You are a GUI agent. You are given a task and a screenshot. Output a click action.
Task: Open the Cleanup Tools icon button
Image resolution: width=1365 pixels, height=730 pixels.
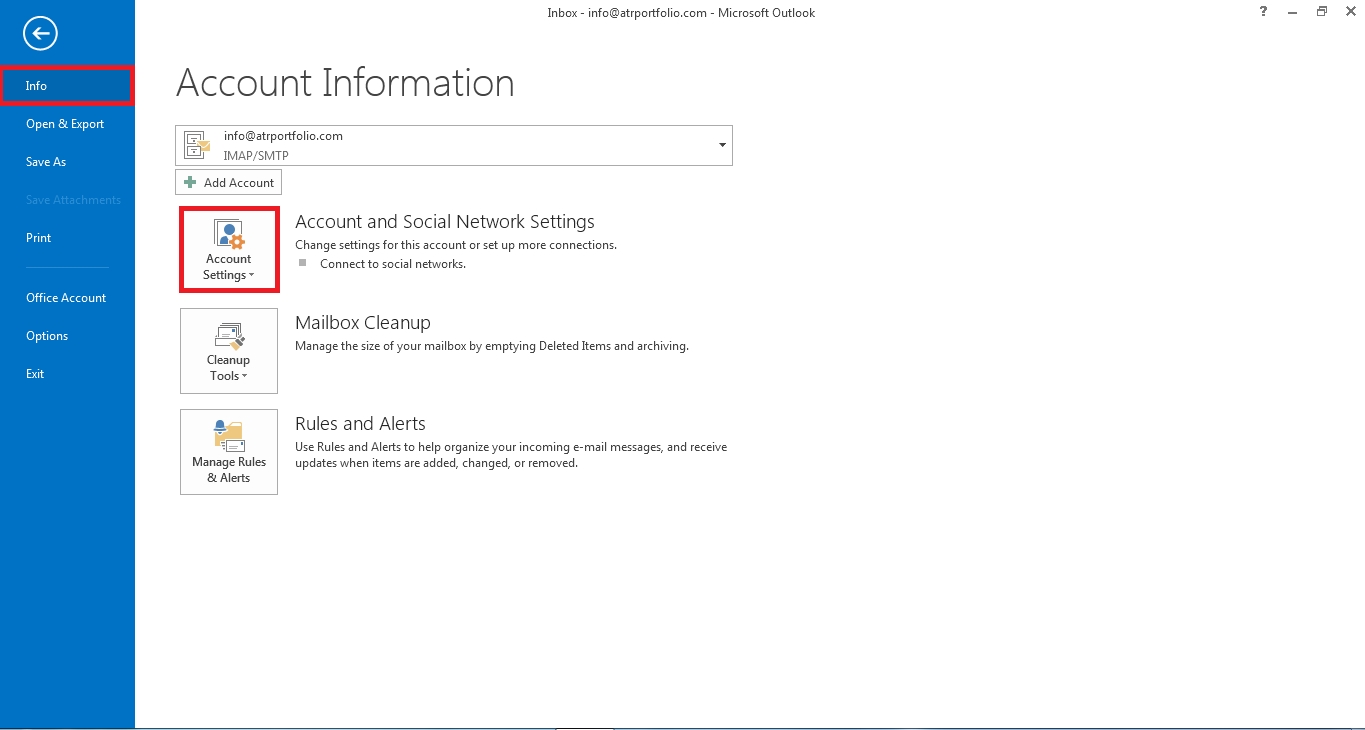229,336
